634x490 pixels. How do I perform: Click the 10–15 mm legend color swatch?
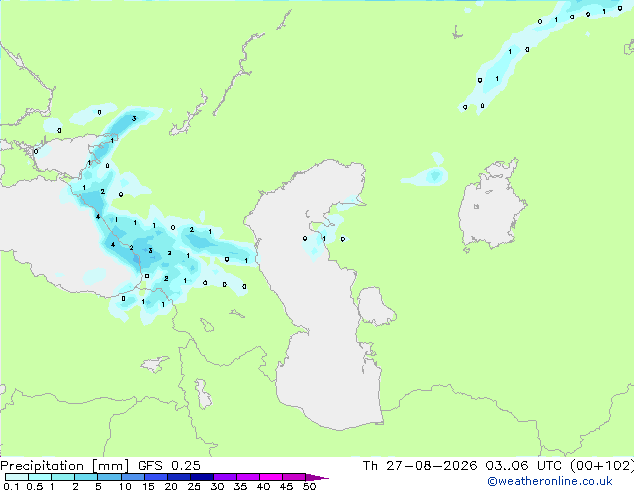132,477
